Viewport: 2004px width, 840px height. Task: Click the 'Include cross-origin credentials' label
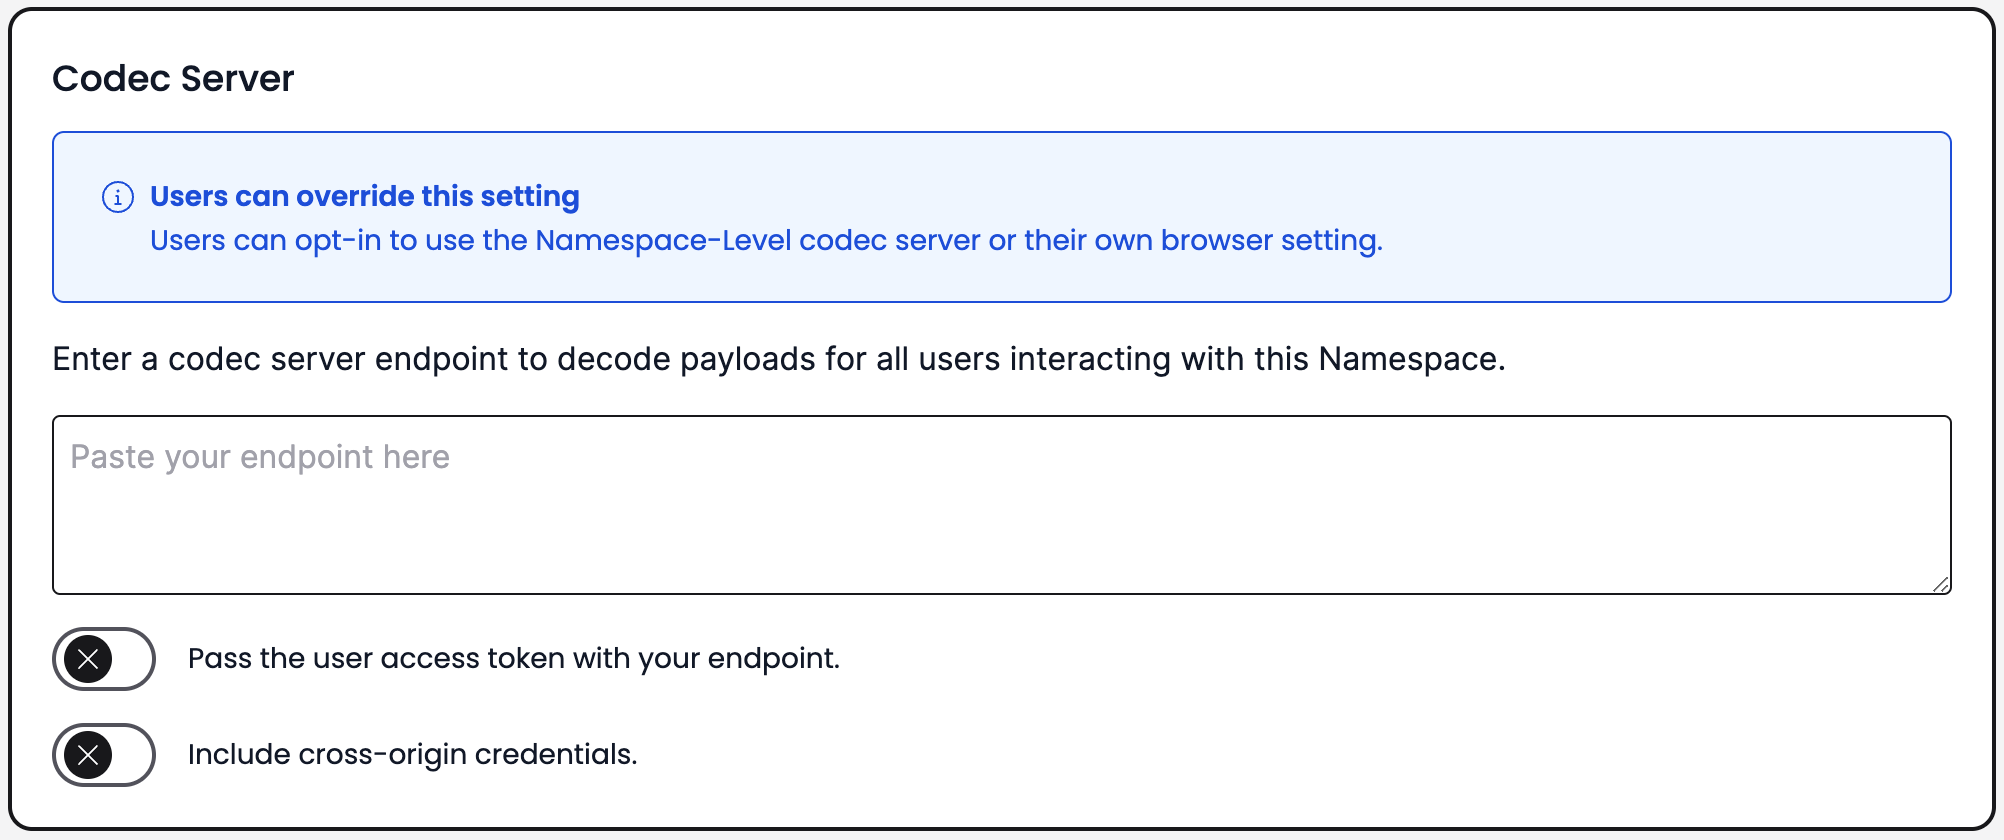412,754
